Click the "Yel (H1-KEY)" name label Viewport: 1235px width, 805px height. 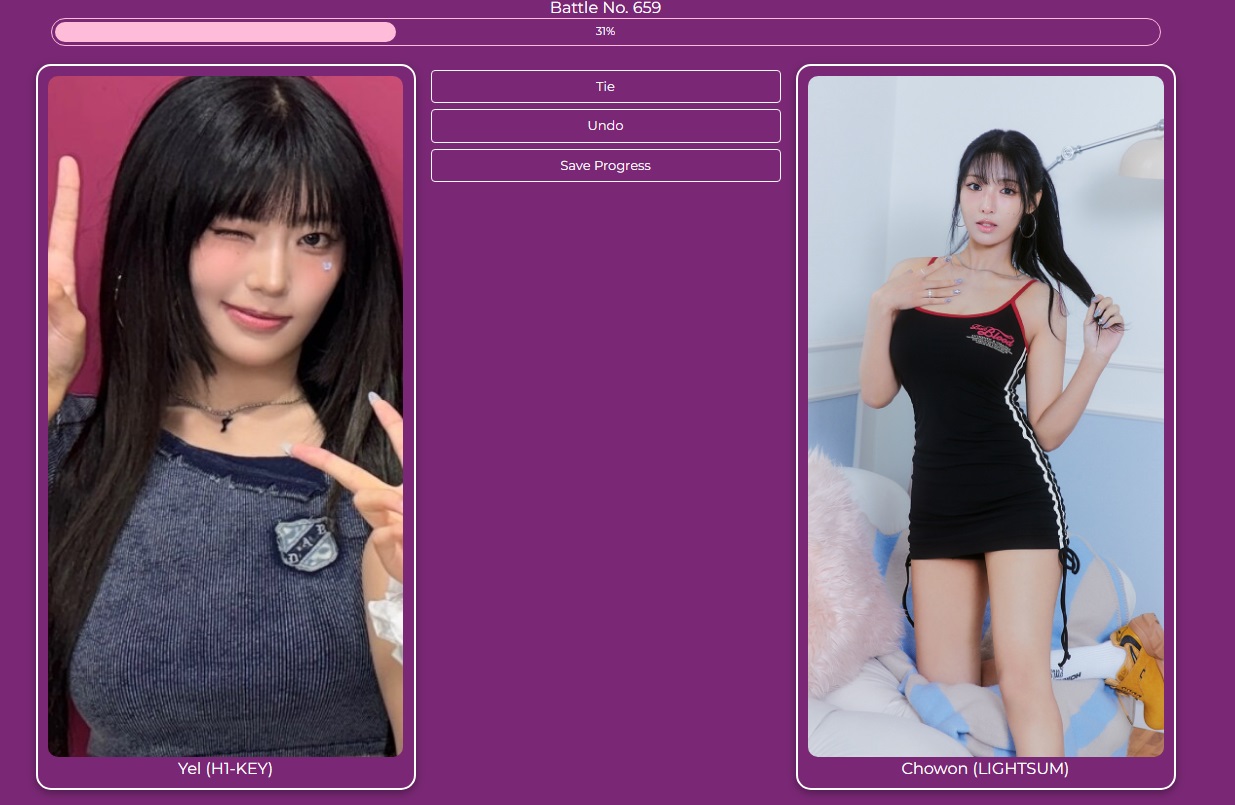[225, 769]
